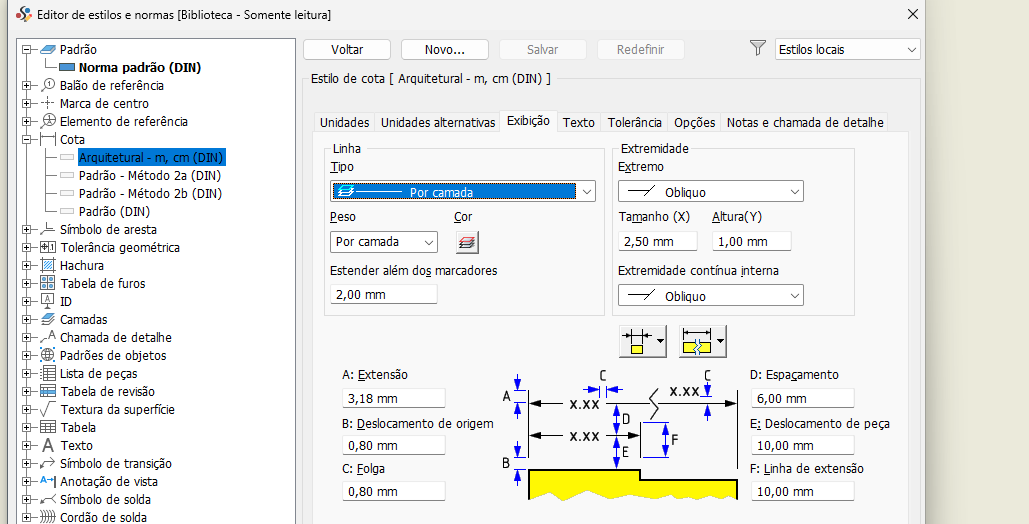Select Arquitetural - m, cm (DIN) style

[x=152, y=157]
